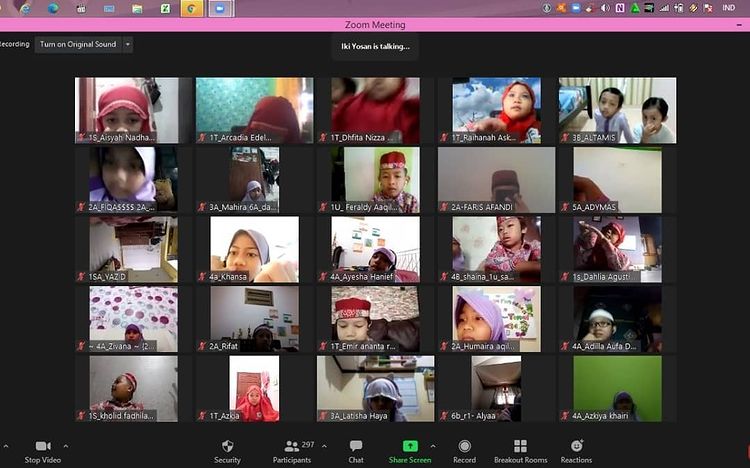Open the Security shield options
Screen dimensions: 750x468
pos(227,446)
